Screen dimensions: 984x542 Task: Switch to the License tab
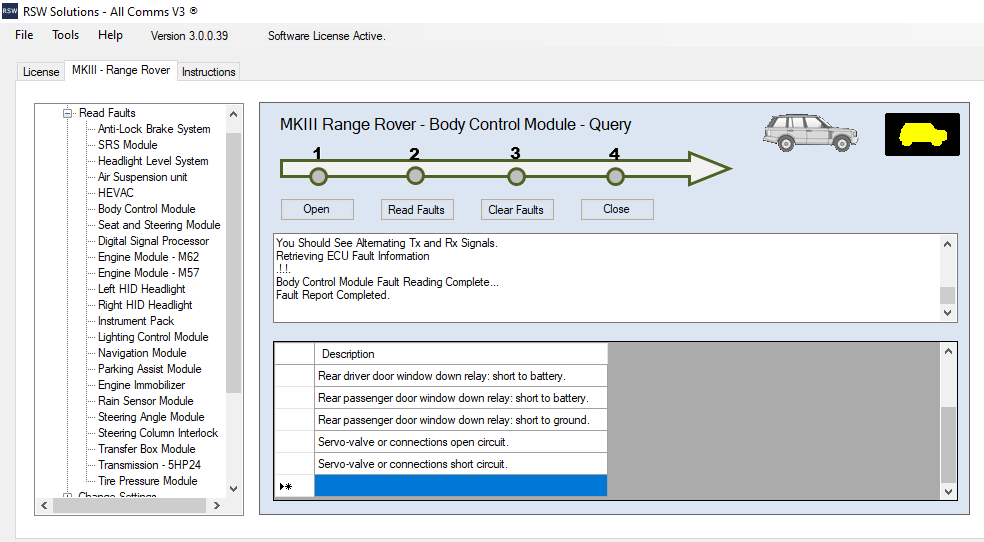(41, 72)
